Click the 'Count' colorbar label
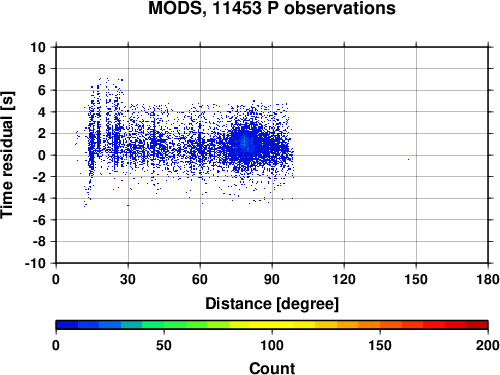 coord(272,368)
